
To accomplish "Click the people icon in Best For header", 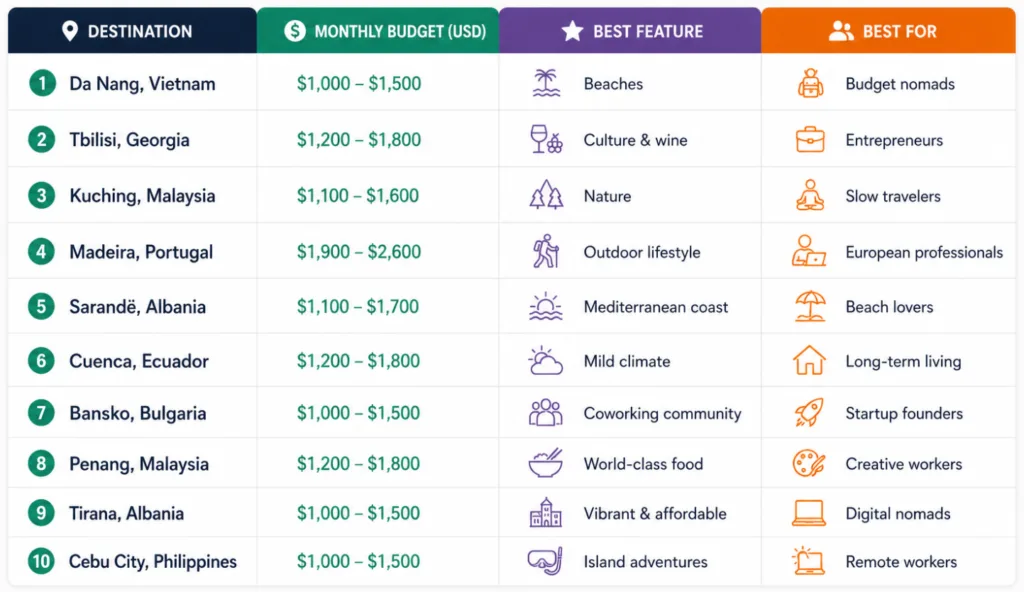I will click(x=841, y=31).
